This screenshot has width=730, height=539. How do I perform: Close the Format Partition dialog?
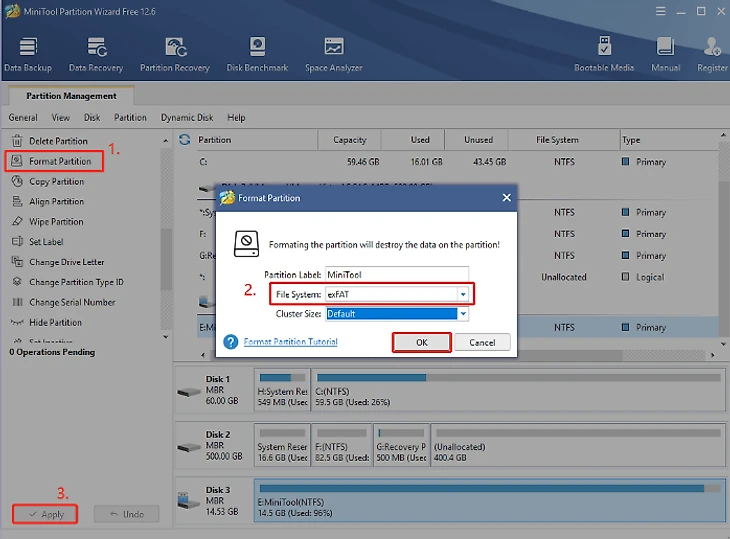pos(507,198)
